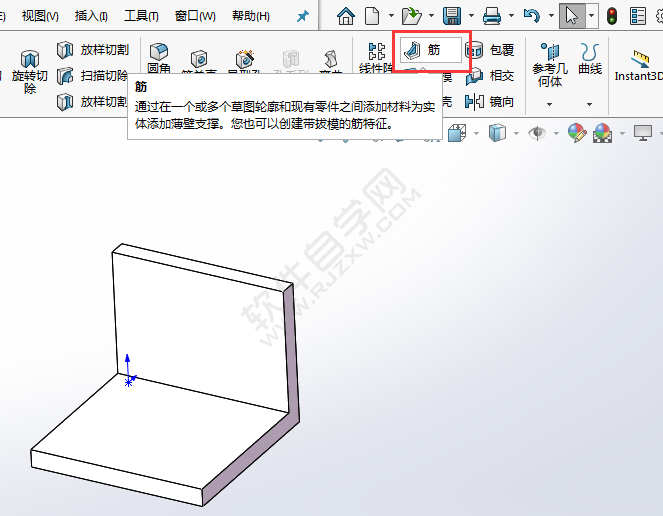Open the 帮助(H) menu
This screenshot has height=516, width=663.
(251, 16)
